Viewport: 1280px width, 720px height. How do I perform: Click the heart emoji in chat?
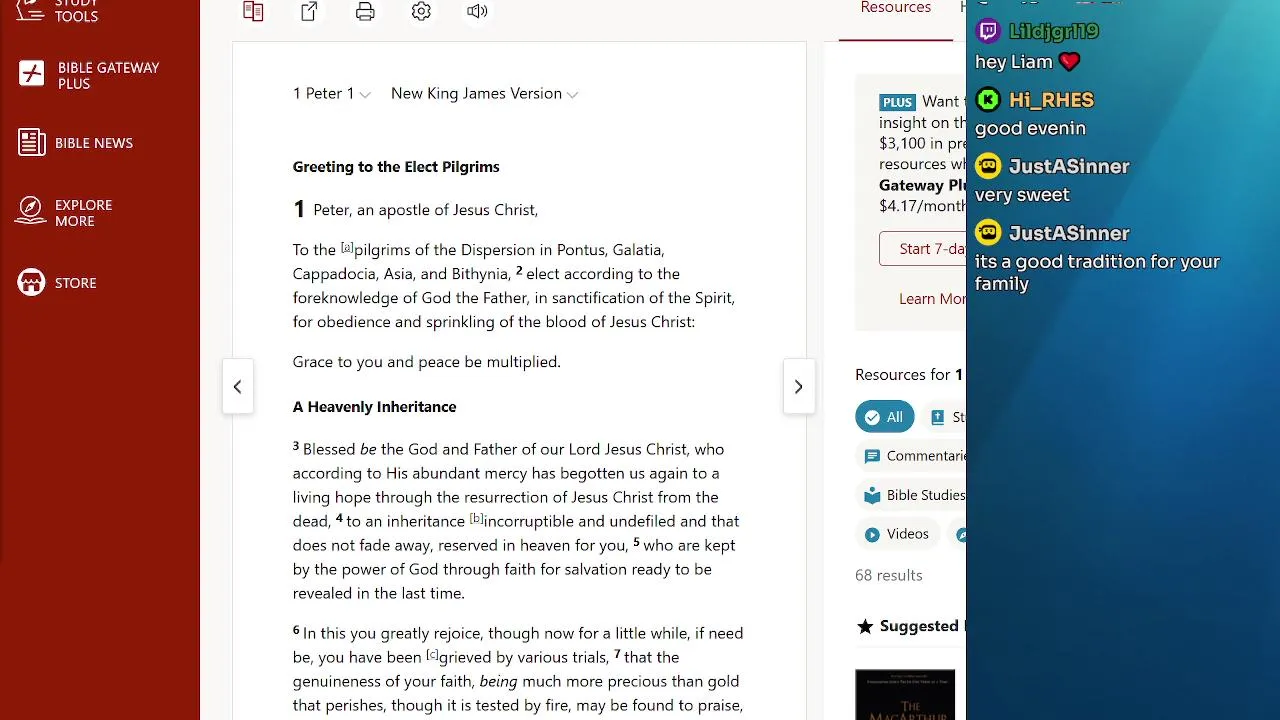pos(1069,62)
